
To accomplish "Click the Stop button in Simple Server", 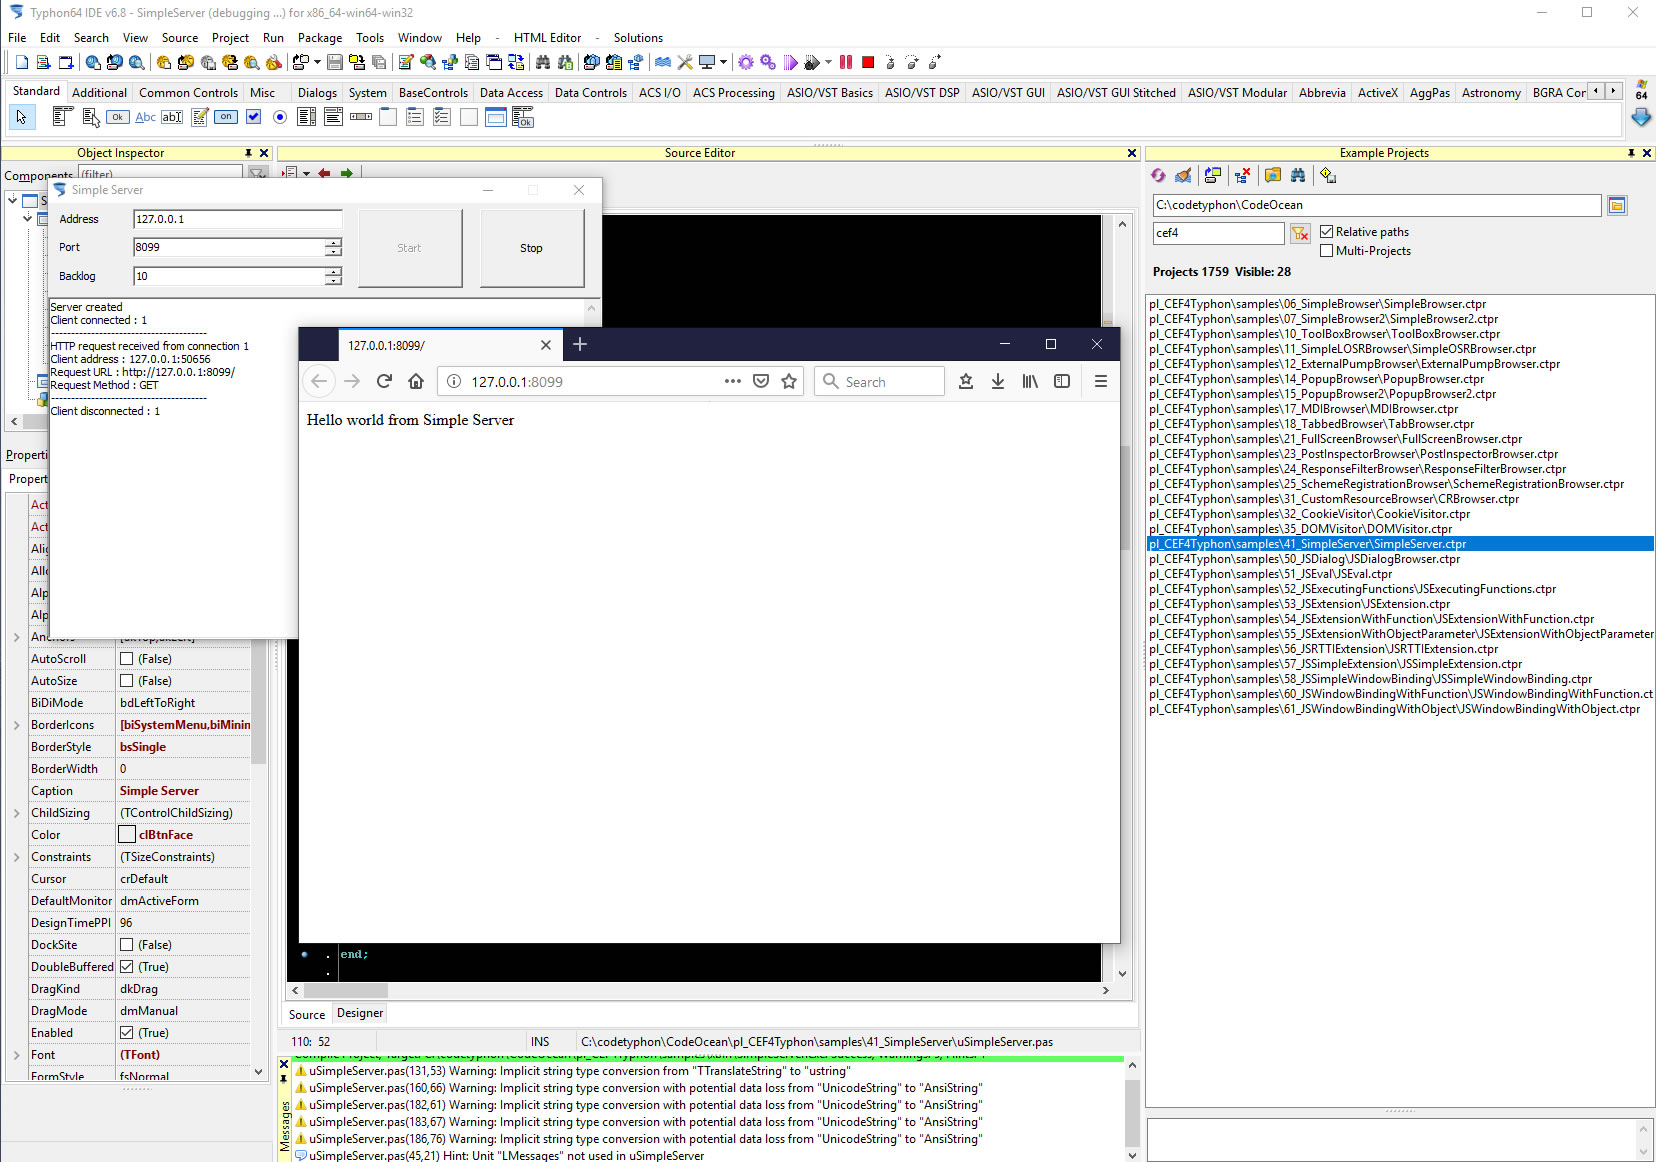I will (531, 248).
